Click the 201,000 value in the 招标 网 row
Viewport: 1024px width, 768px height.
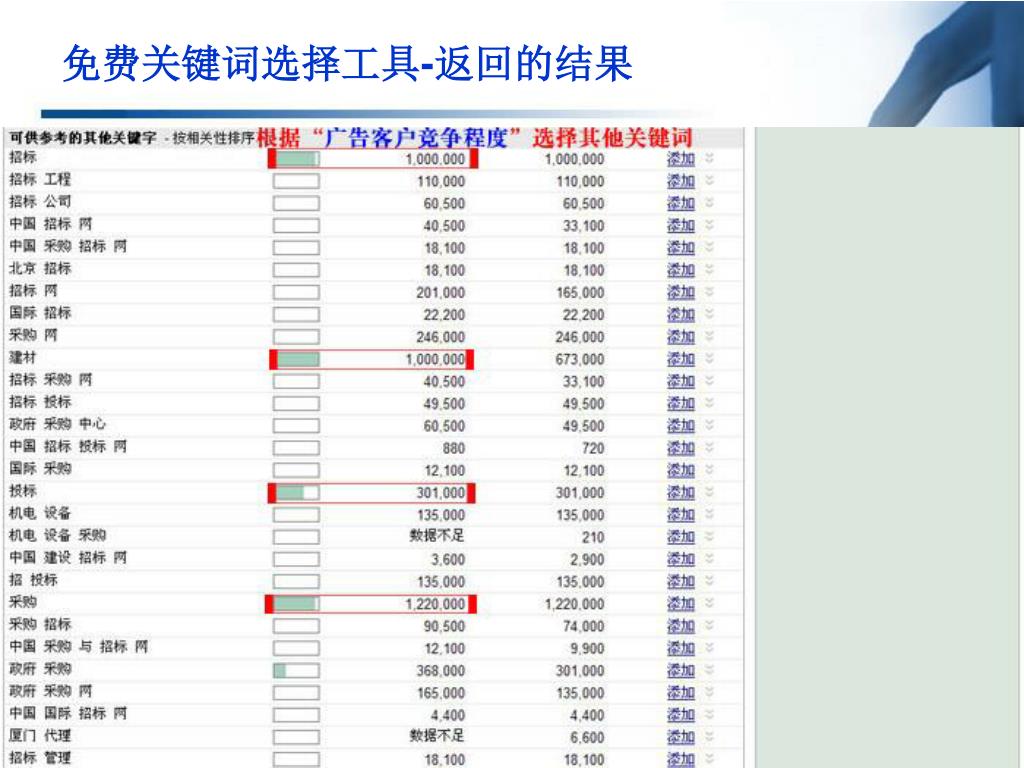click(x=441, y=293)
